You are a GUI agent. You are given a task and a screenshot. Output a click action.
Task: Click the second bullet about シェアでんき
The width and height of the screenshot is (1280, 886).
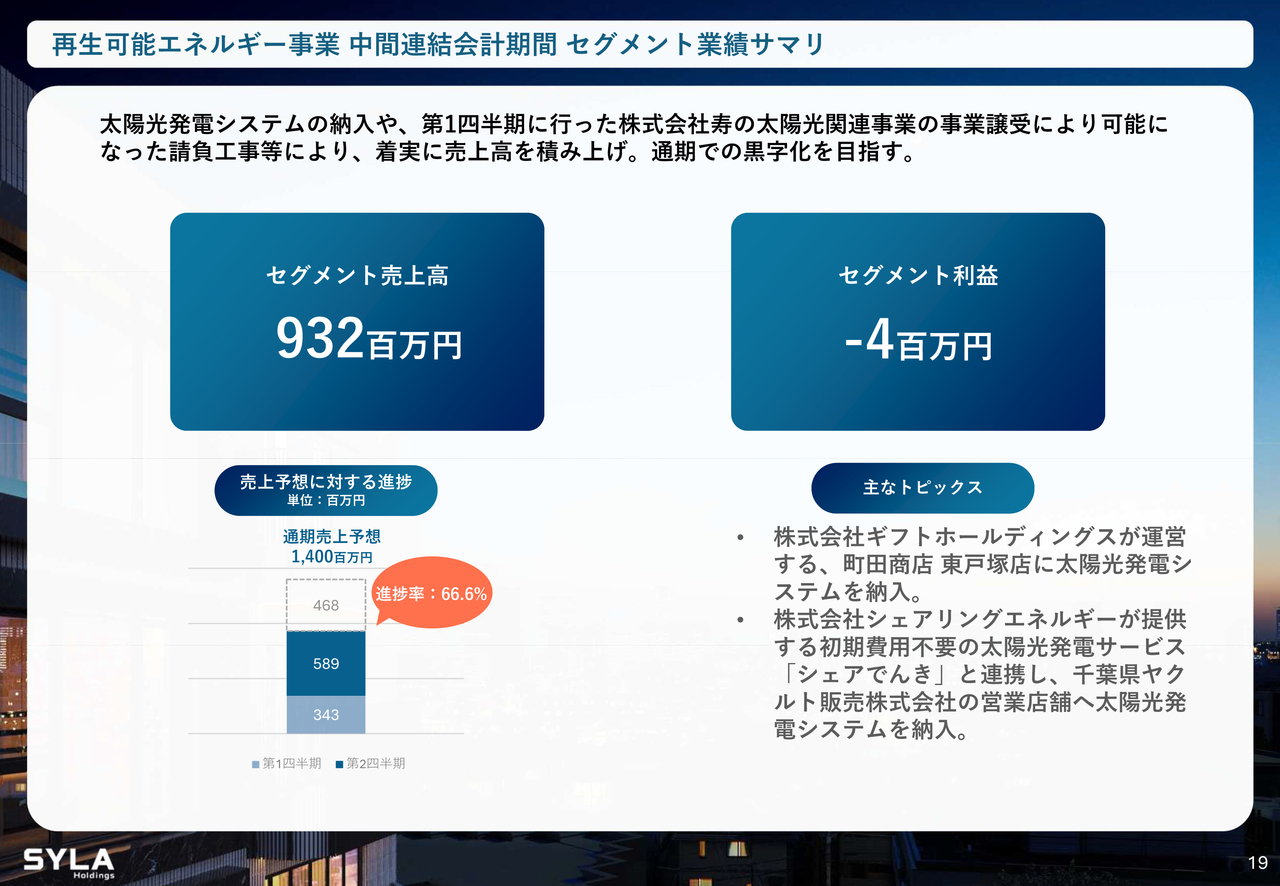coord(980,674)
